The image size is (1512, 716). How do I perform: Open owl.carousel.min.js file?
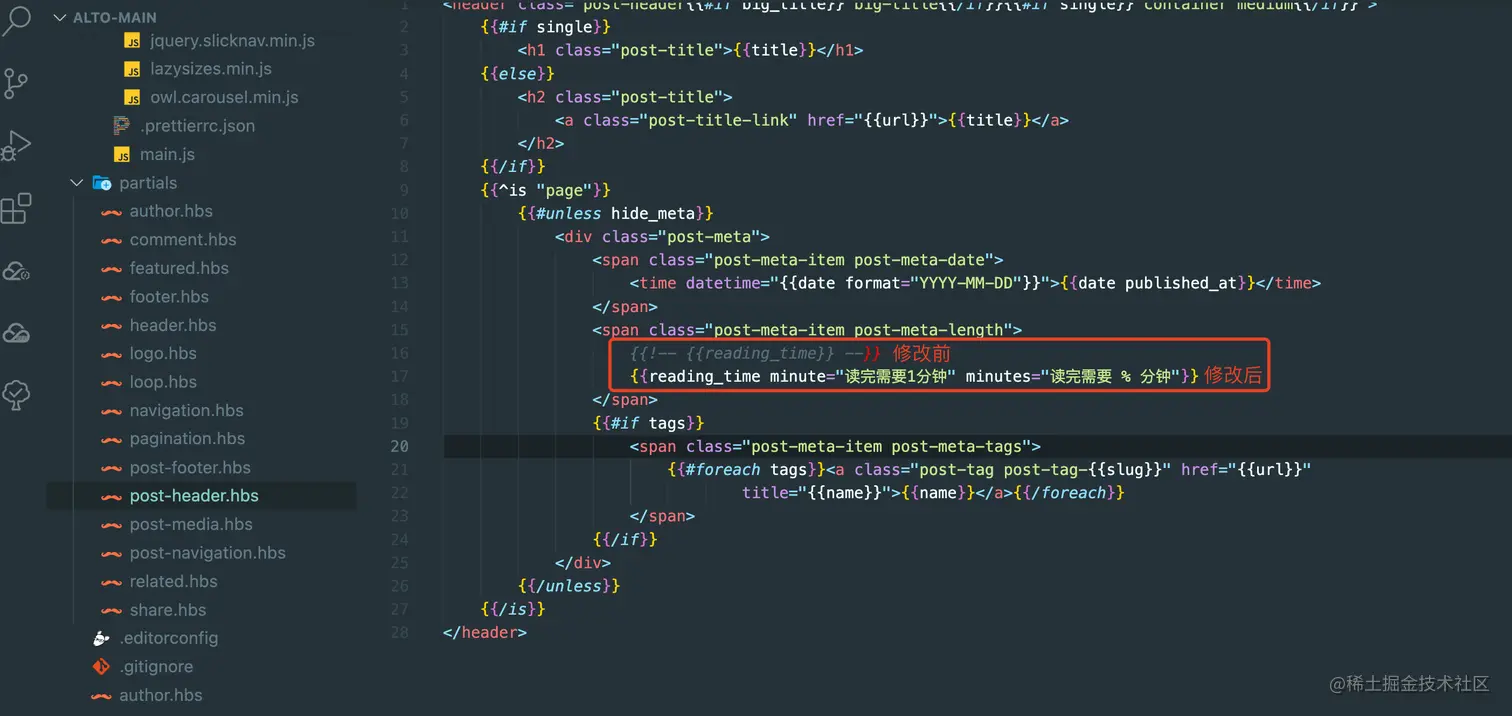click(224, 97)
